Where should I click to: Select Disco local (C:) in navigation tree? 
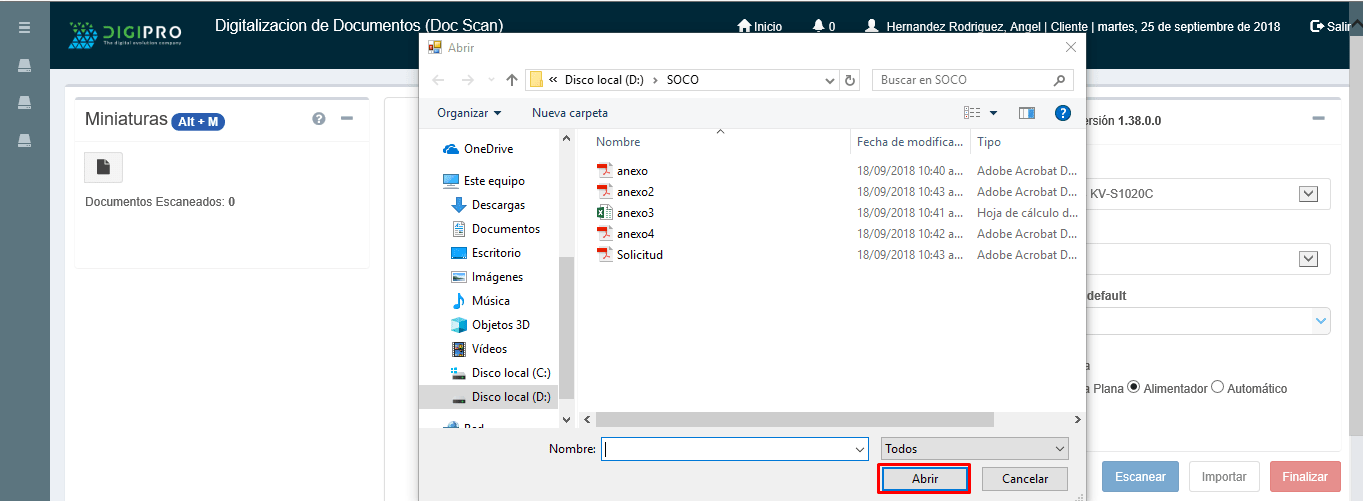pyautogui.click(x=510, y=373)
